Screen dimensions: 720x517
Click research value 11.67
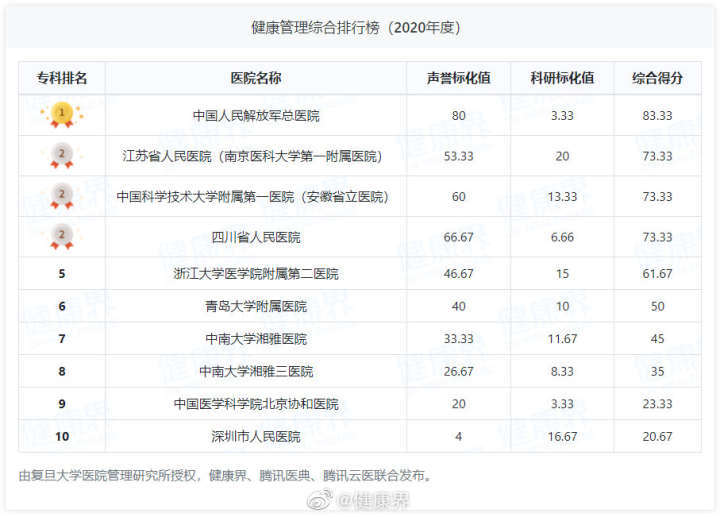[562, 339]
